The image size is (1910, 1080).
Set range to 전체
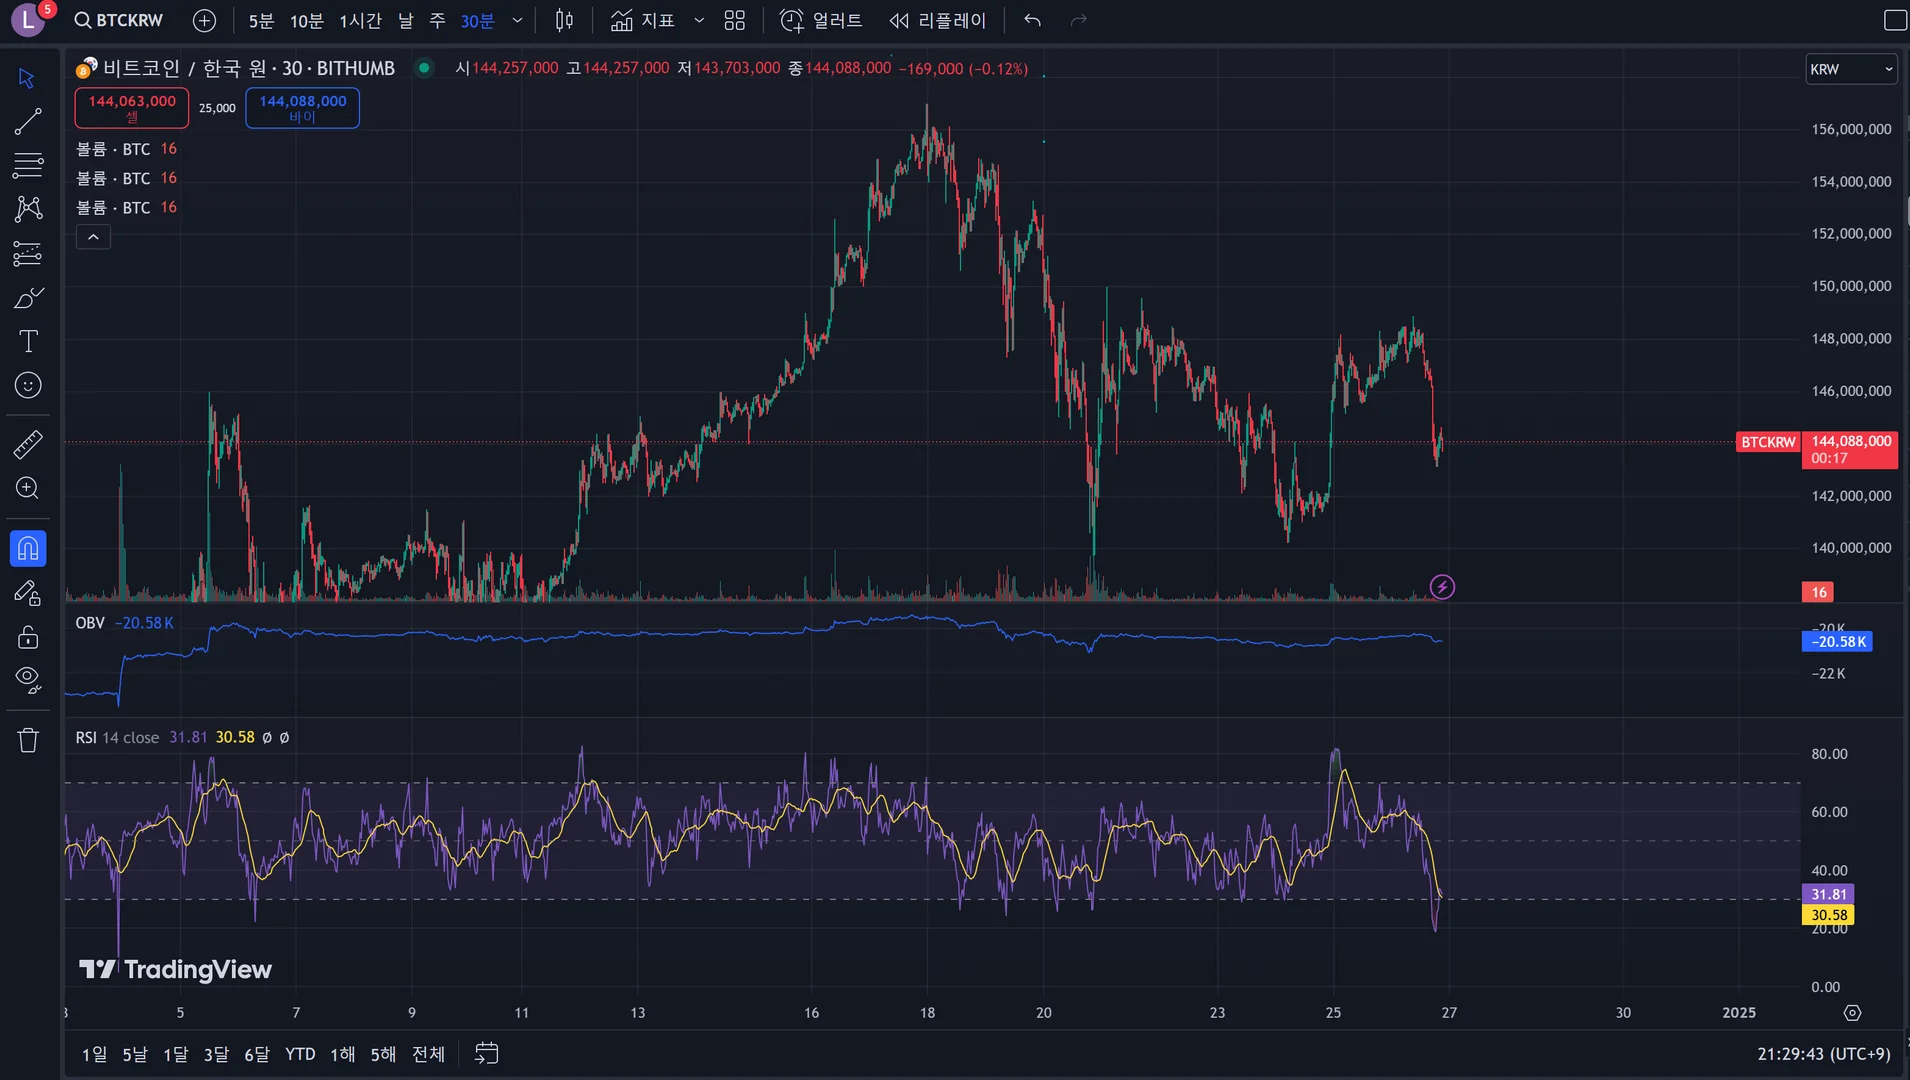coord(429,1054)
